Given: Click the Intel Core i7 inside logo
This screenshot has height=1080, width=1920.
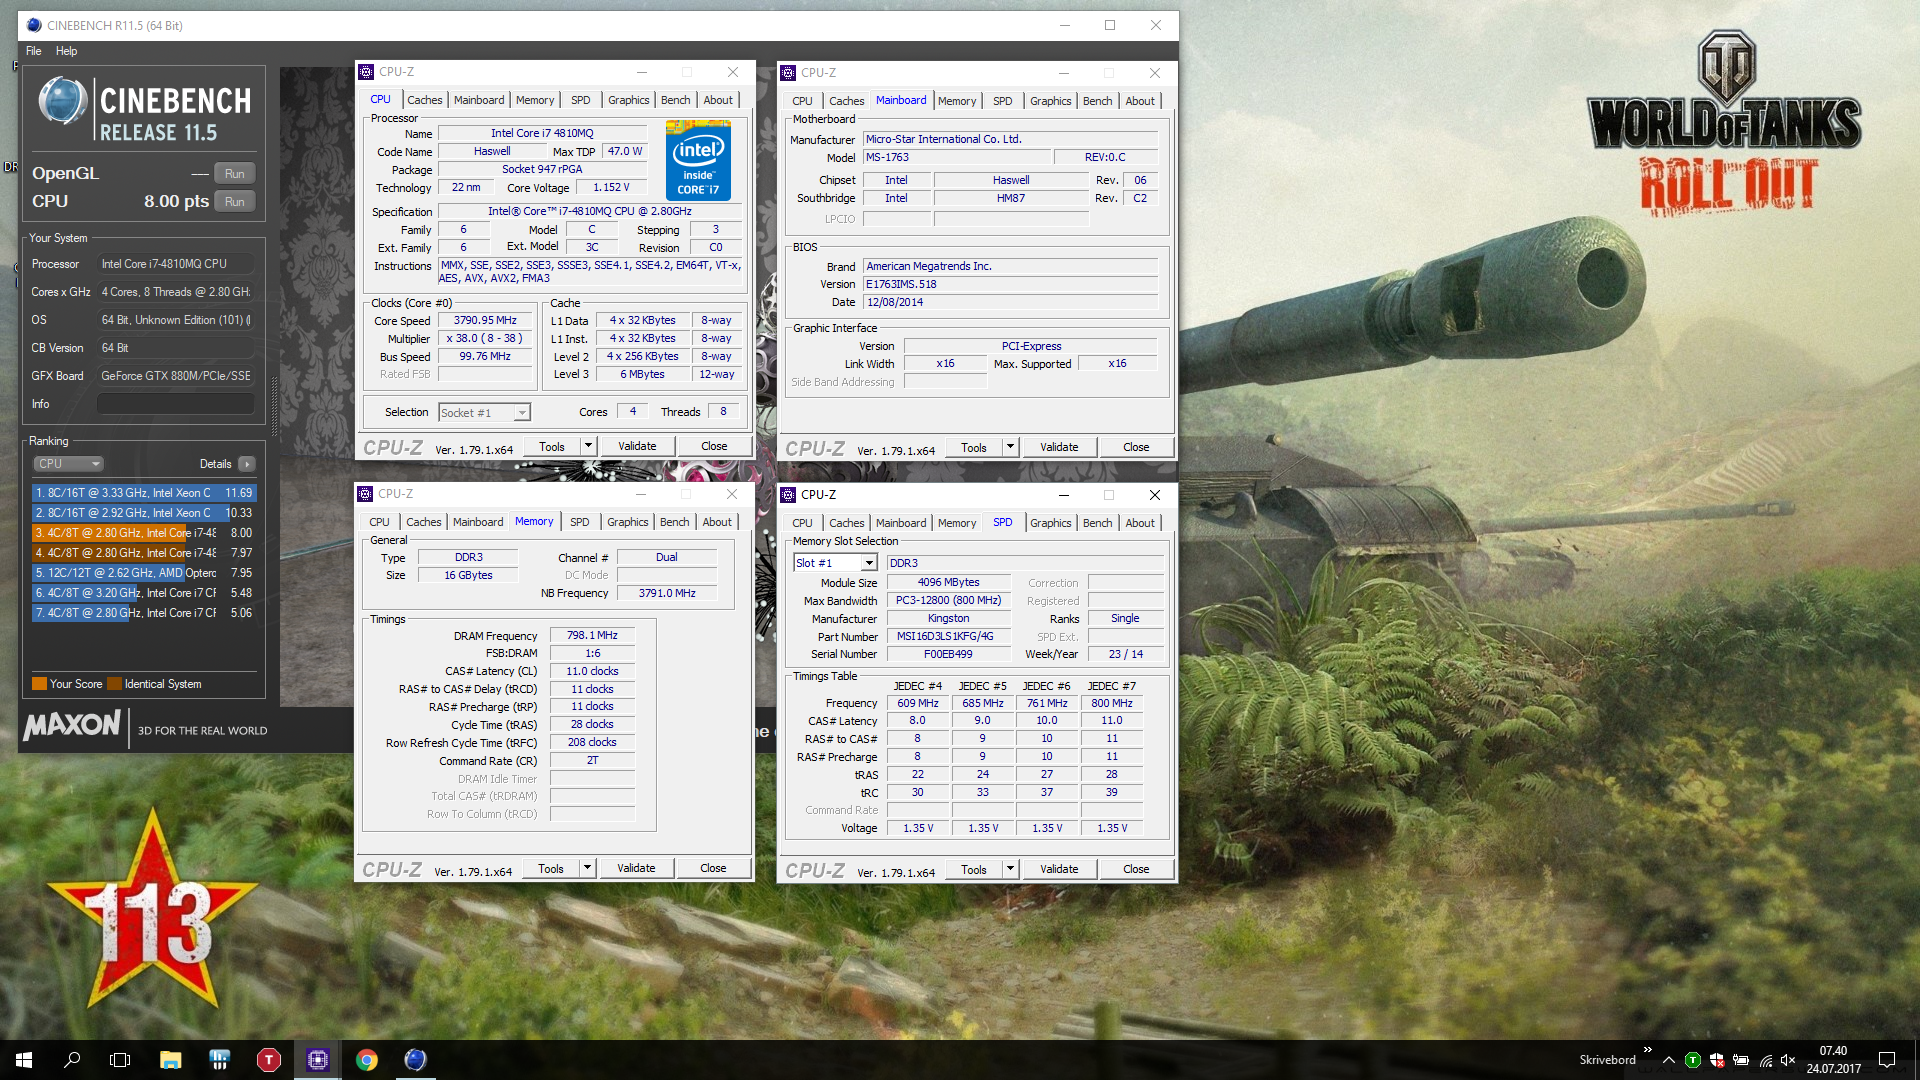Looking at the screenshot, I should pyautogui.click(x=698, y=160).
